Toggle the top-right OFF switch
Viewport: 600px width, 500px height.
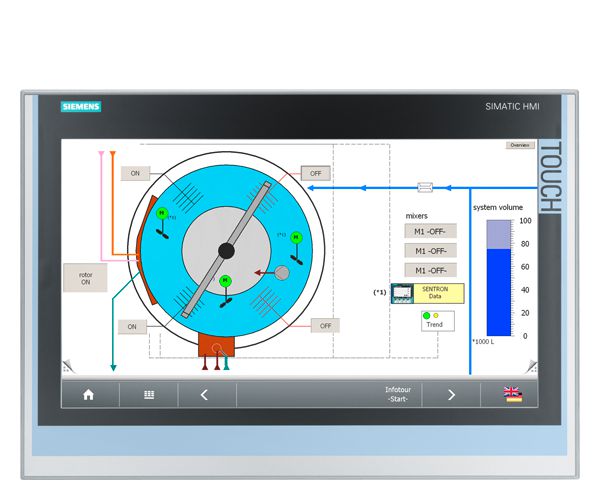tap(315, 173)
